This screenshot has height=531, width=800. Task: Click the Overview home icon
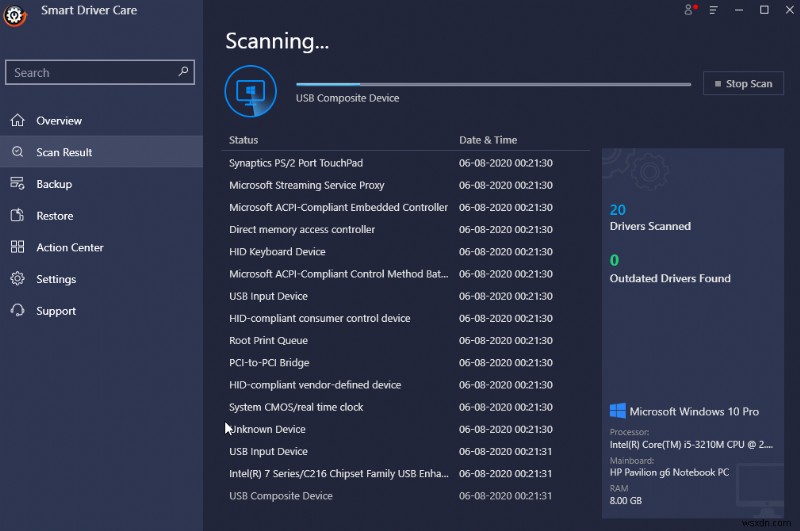(17, 121)
